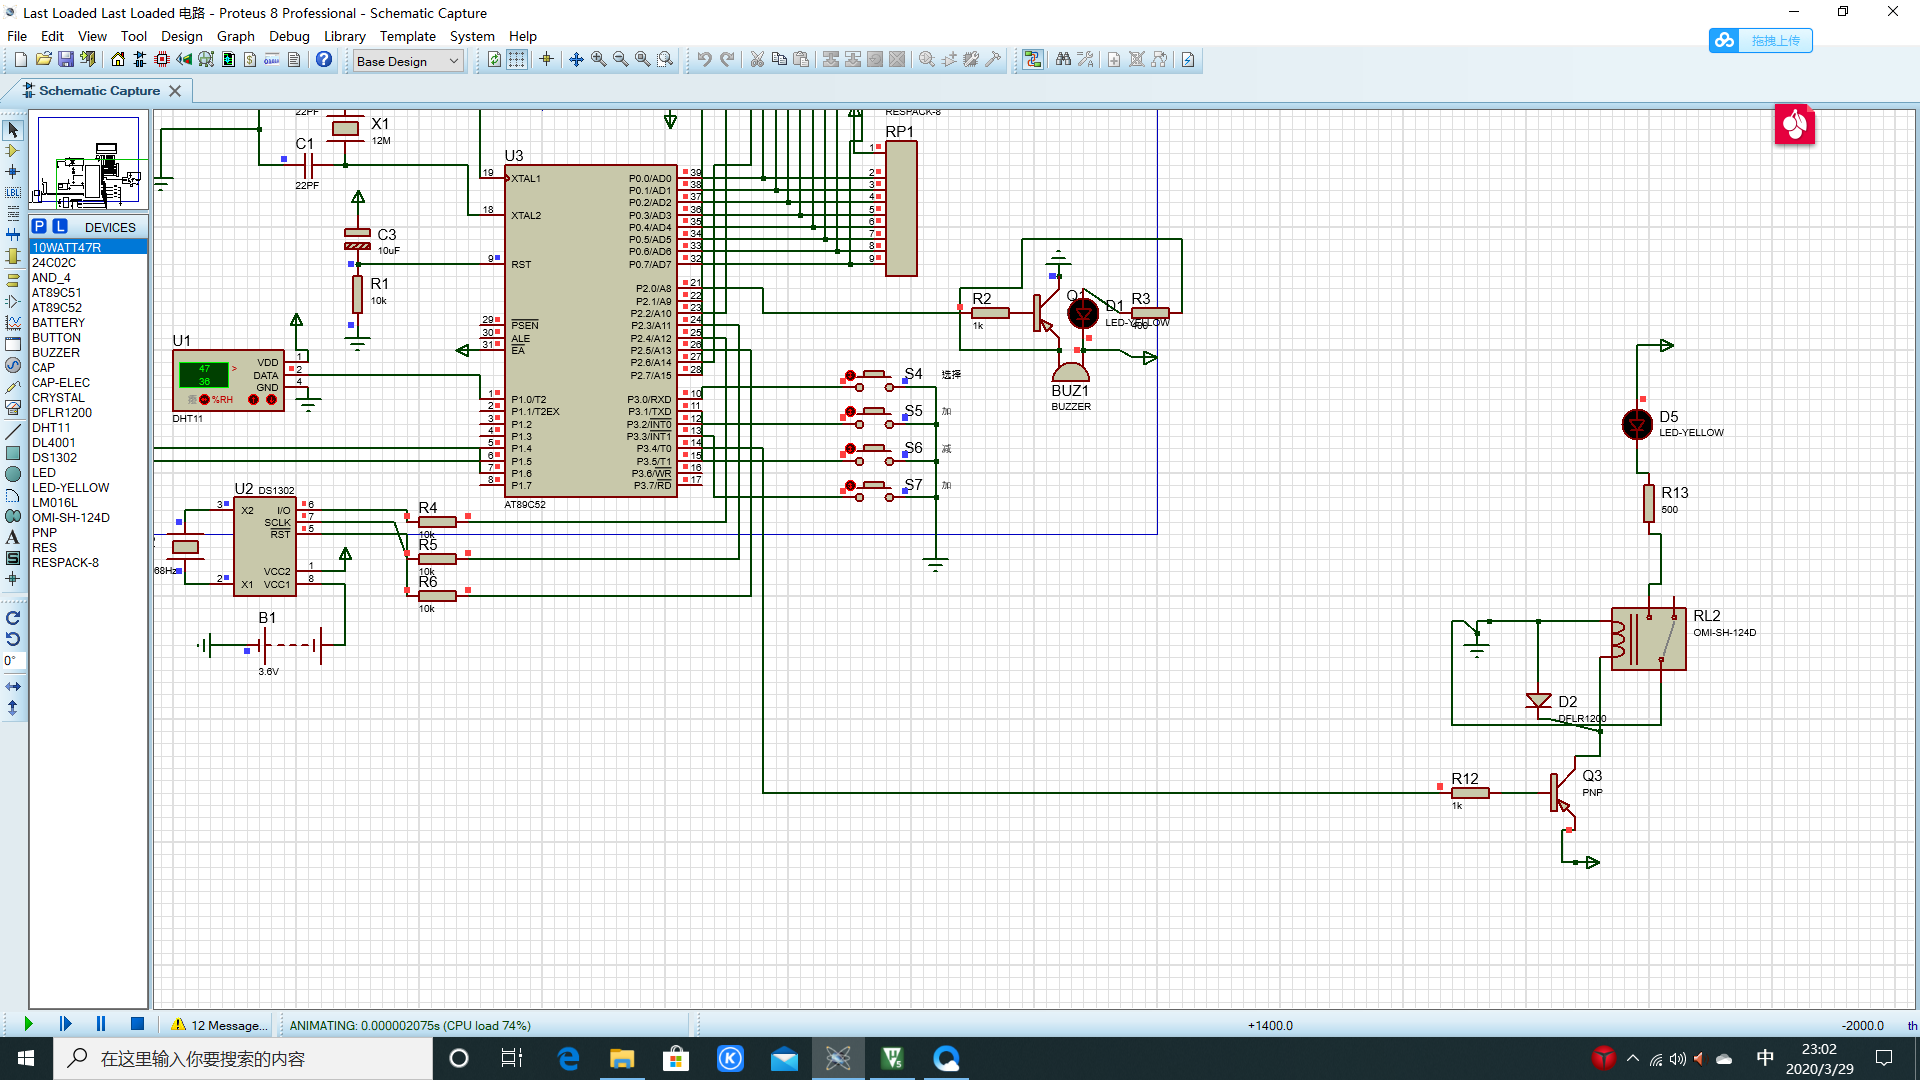Open the Template menu
The image size is (1920, 1080).
(x=407, y=36)
